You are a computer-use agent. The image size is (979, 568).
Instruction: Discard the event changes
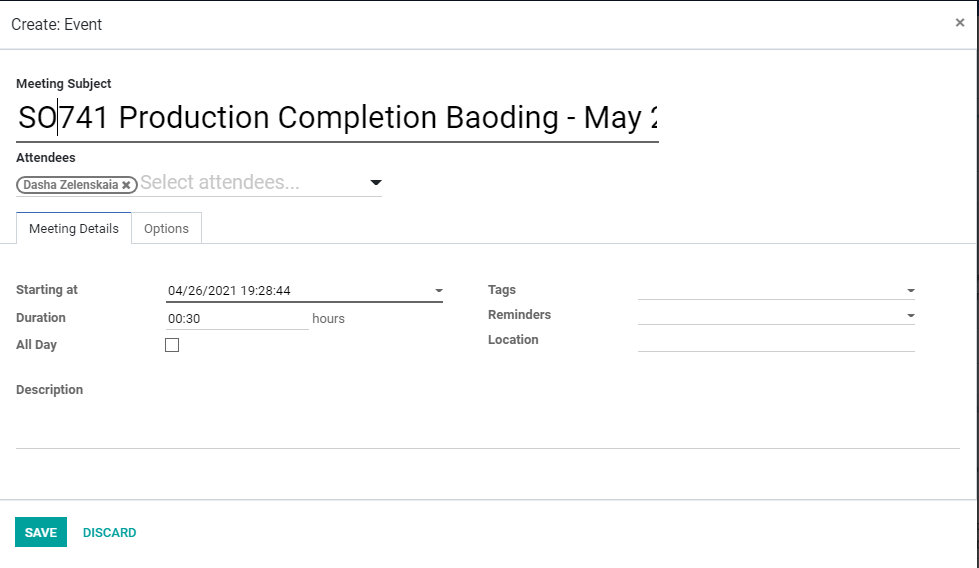pyautogui.click(x=109, y=532)
